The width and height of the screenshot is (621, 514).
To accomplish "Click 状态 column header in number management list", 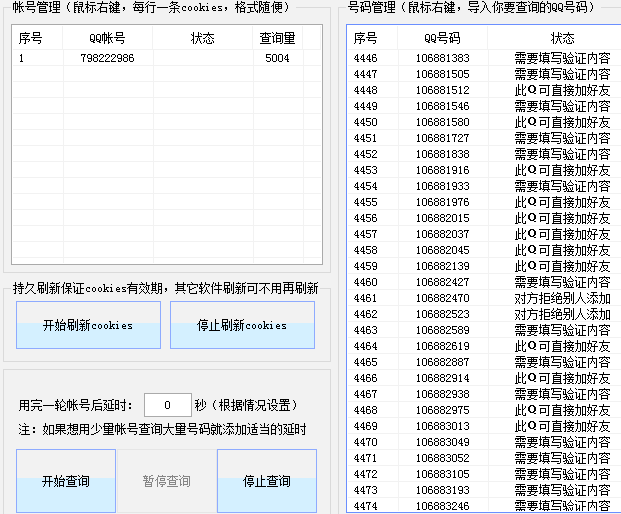I will click(x=562, y=38).
